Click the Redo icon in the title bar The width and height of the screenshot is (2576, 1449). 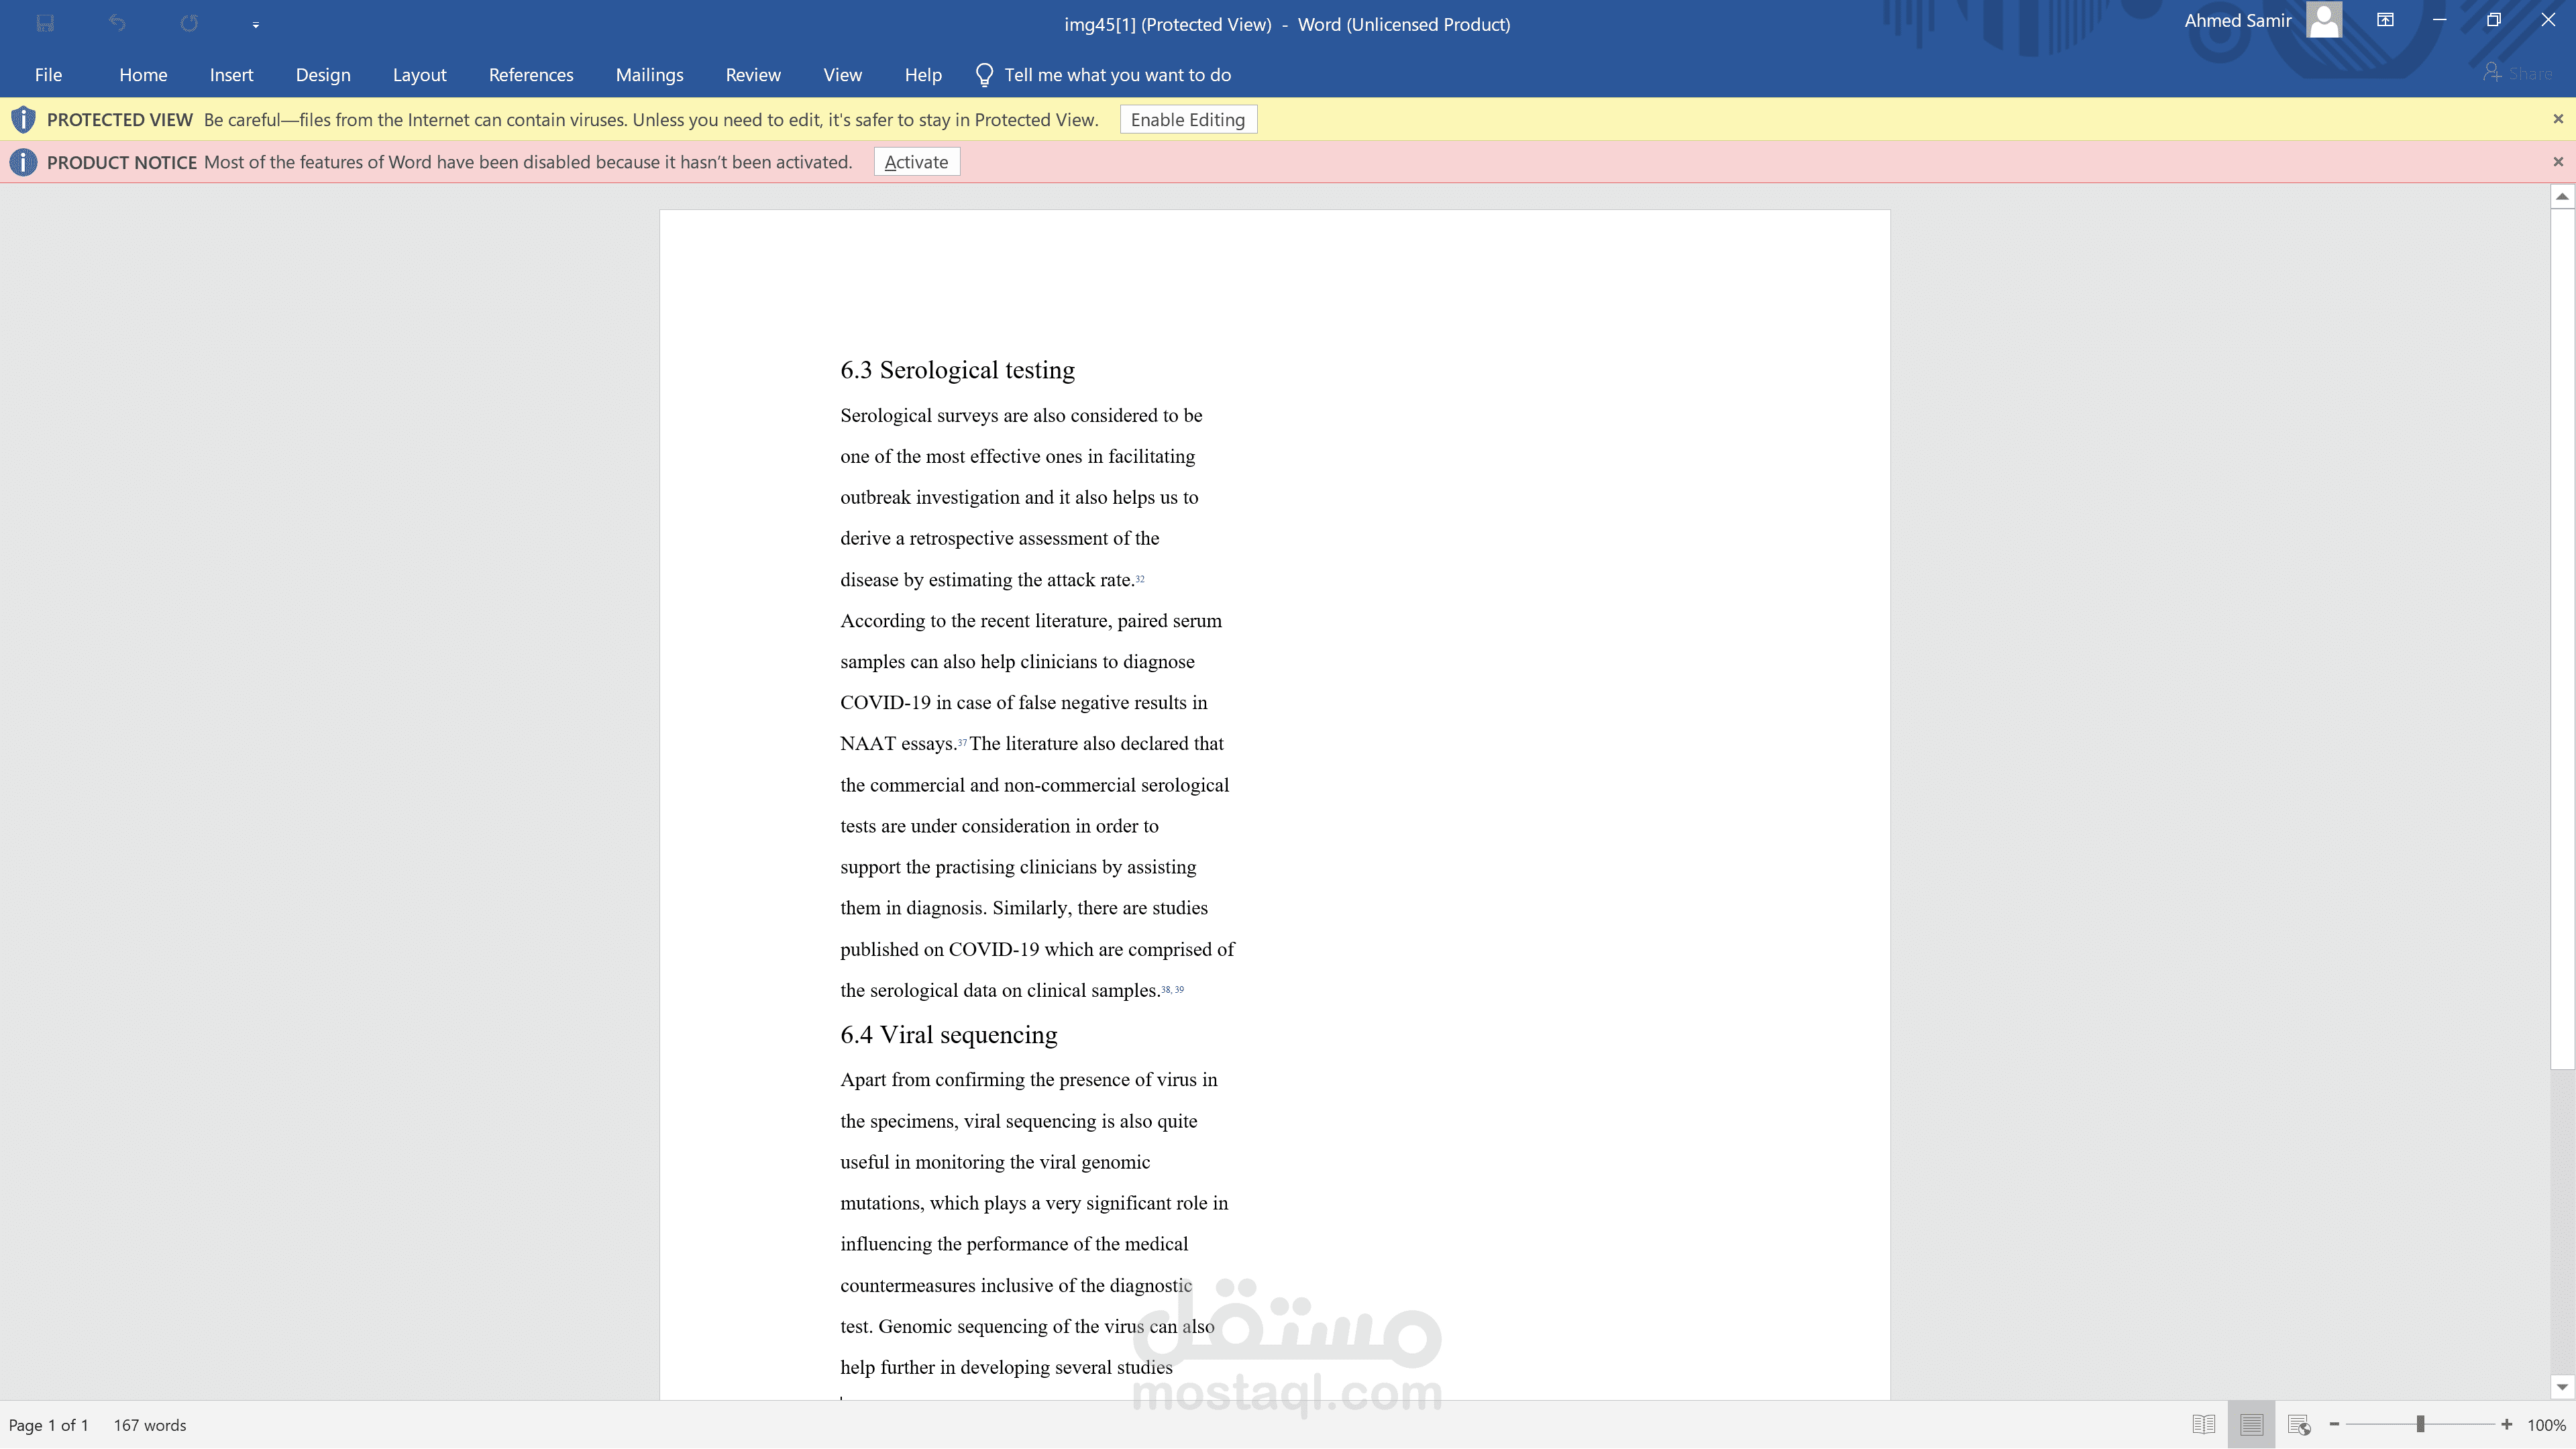[189, 23]
